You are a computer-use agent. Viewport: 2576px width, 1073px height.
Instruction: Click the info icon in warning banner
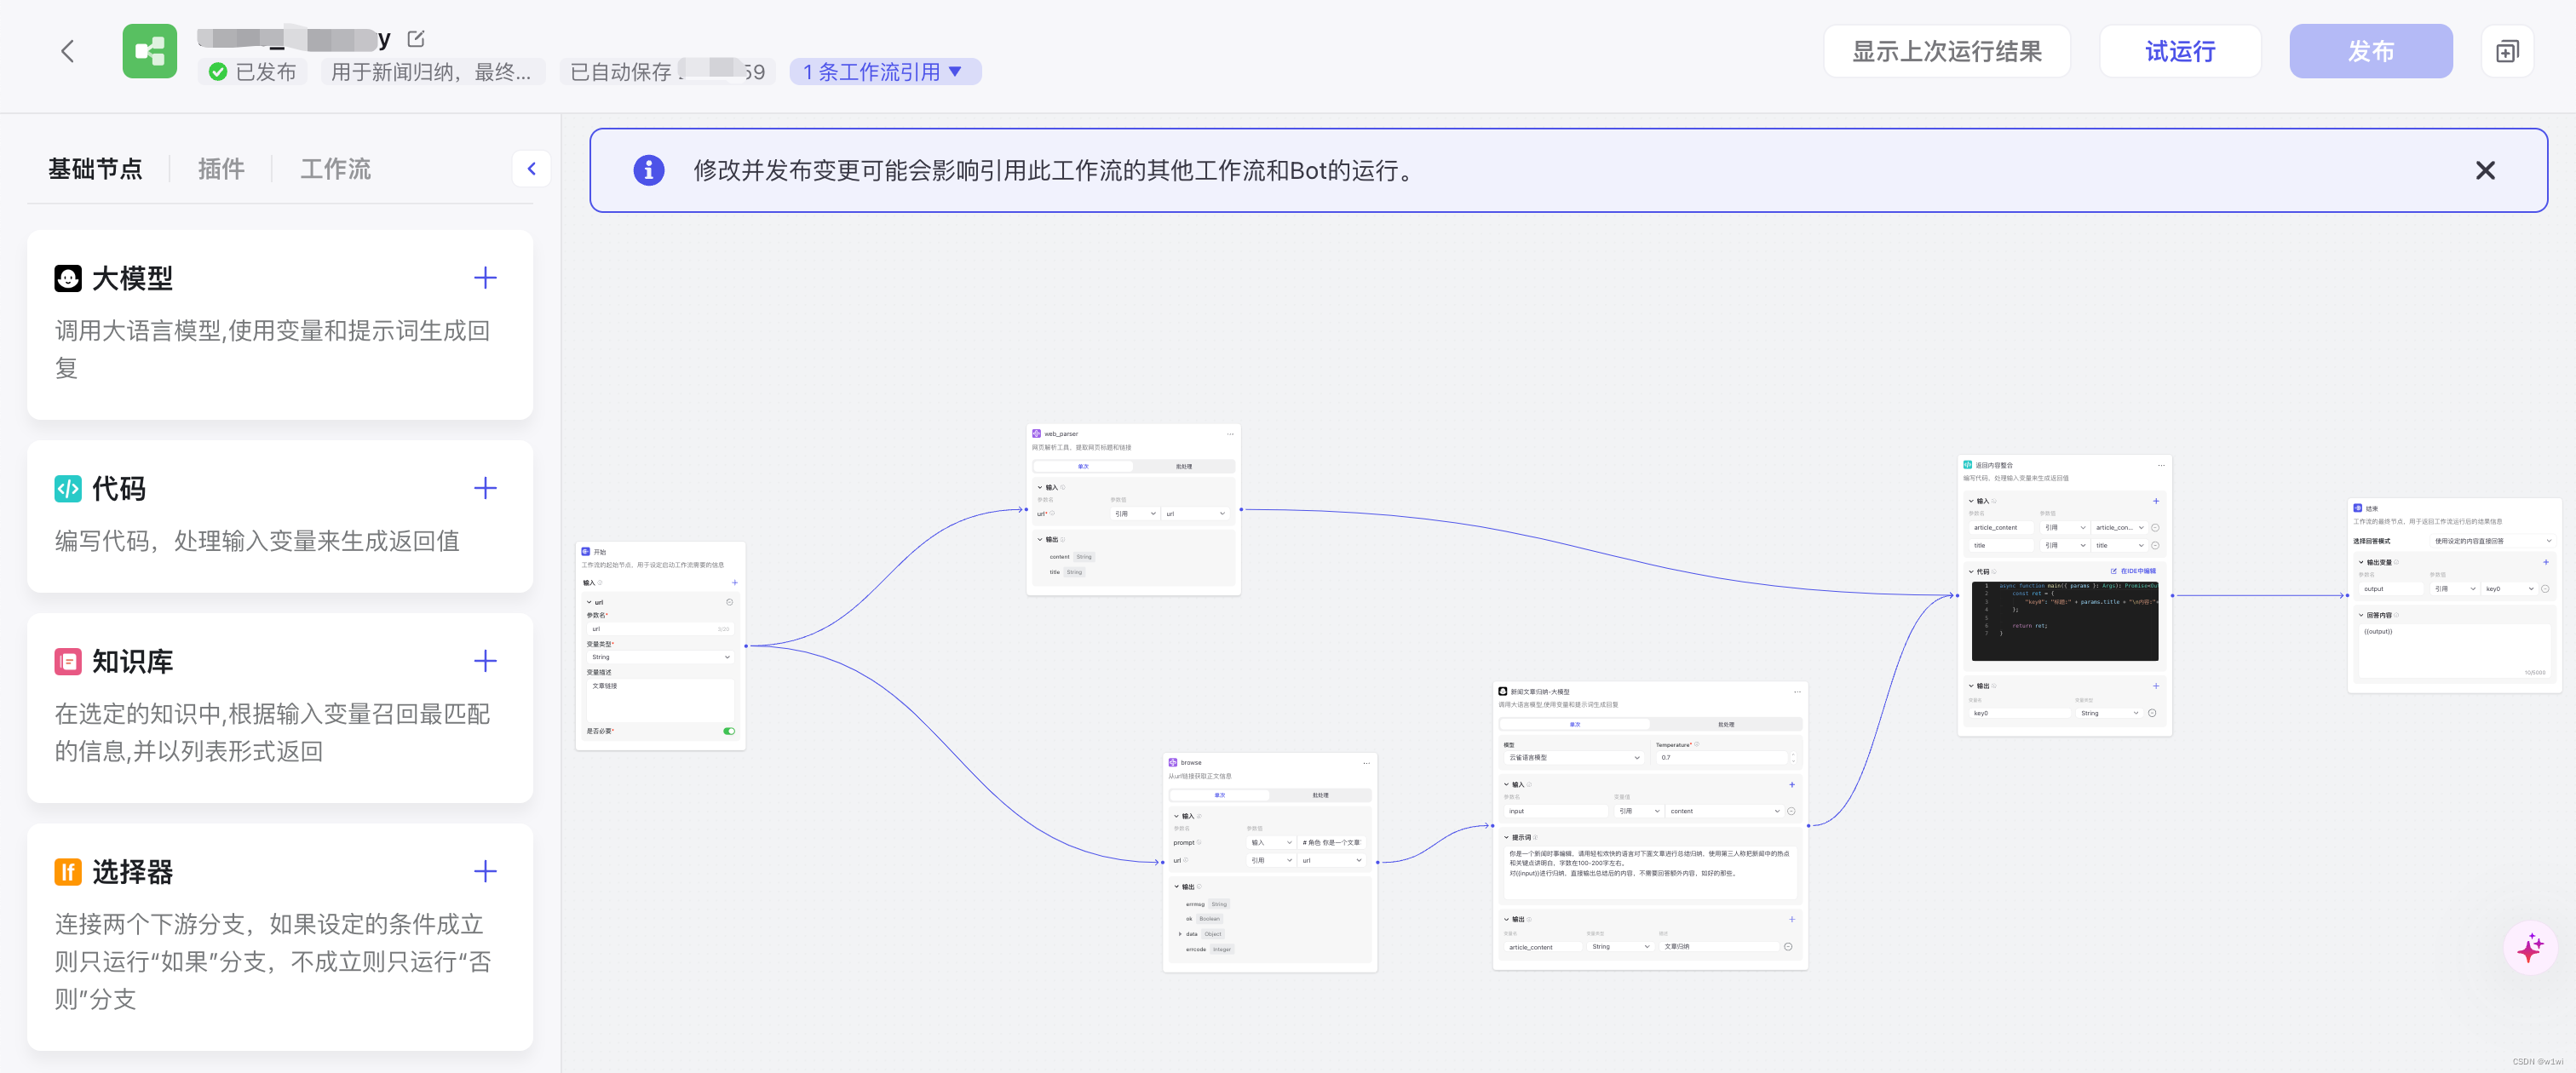point(648,170)
